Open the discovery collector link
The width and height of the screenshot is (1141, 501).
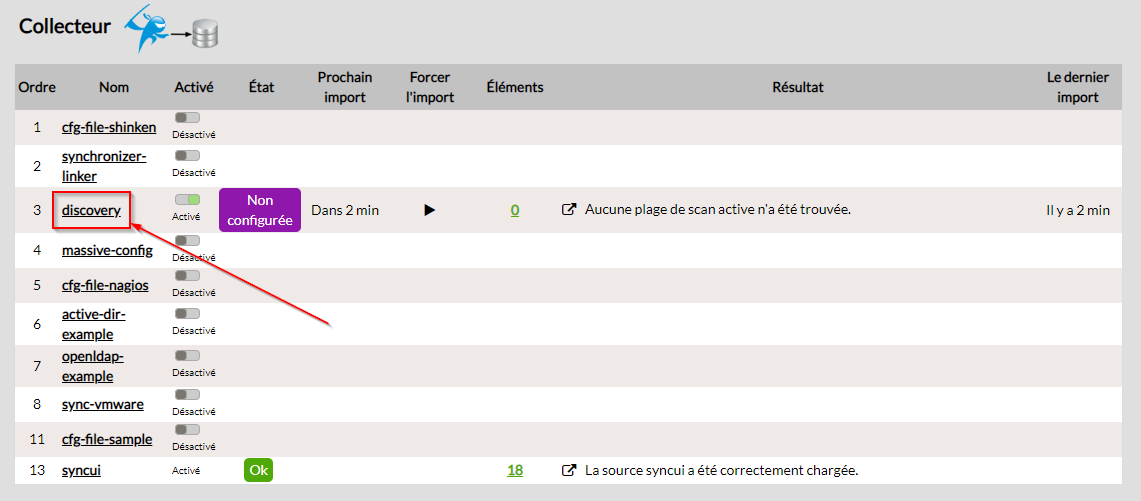point(91,210)
